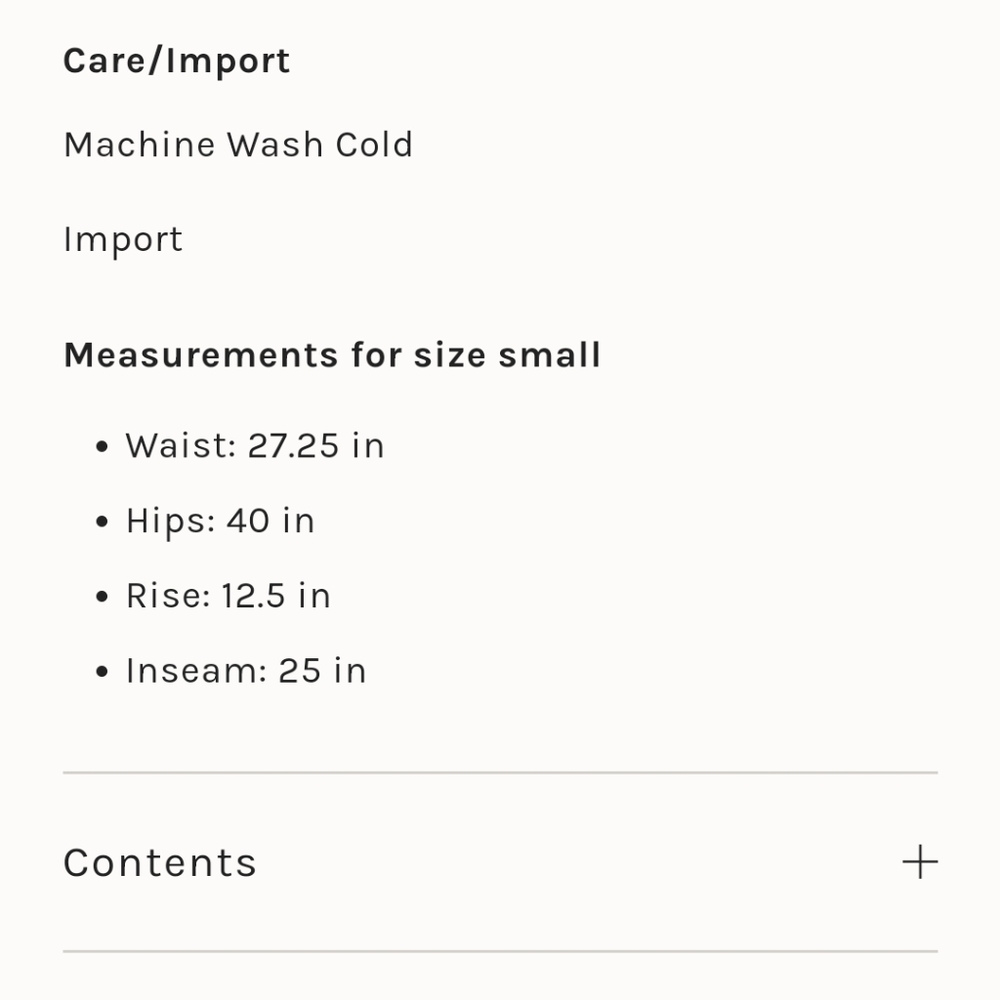Viewport: 1000px width, 1000px height.
Task: Click the divider line above Contents
Action: (x=500, y=772)
